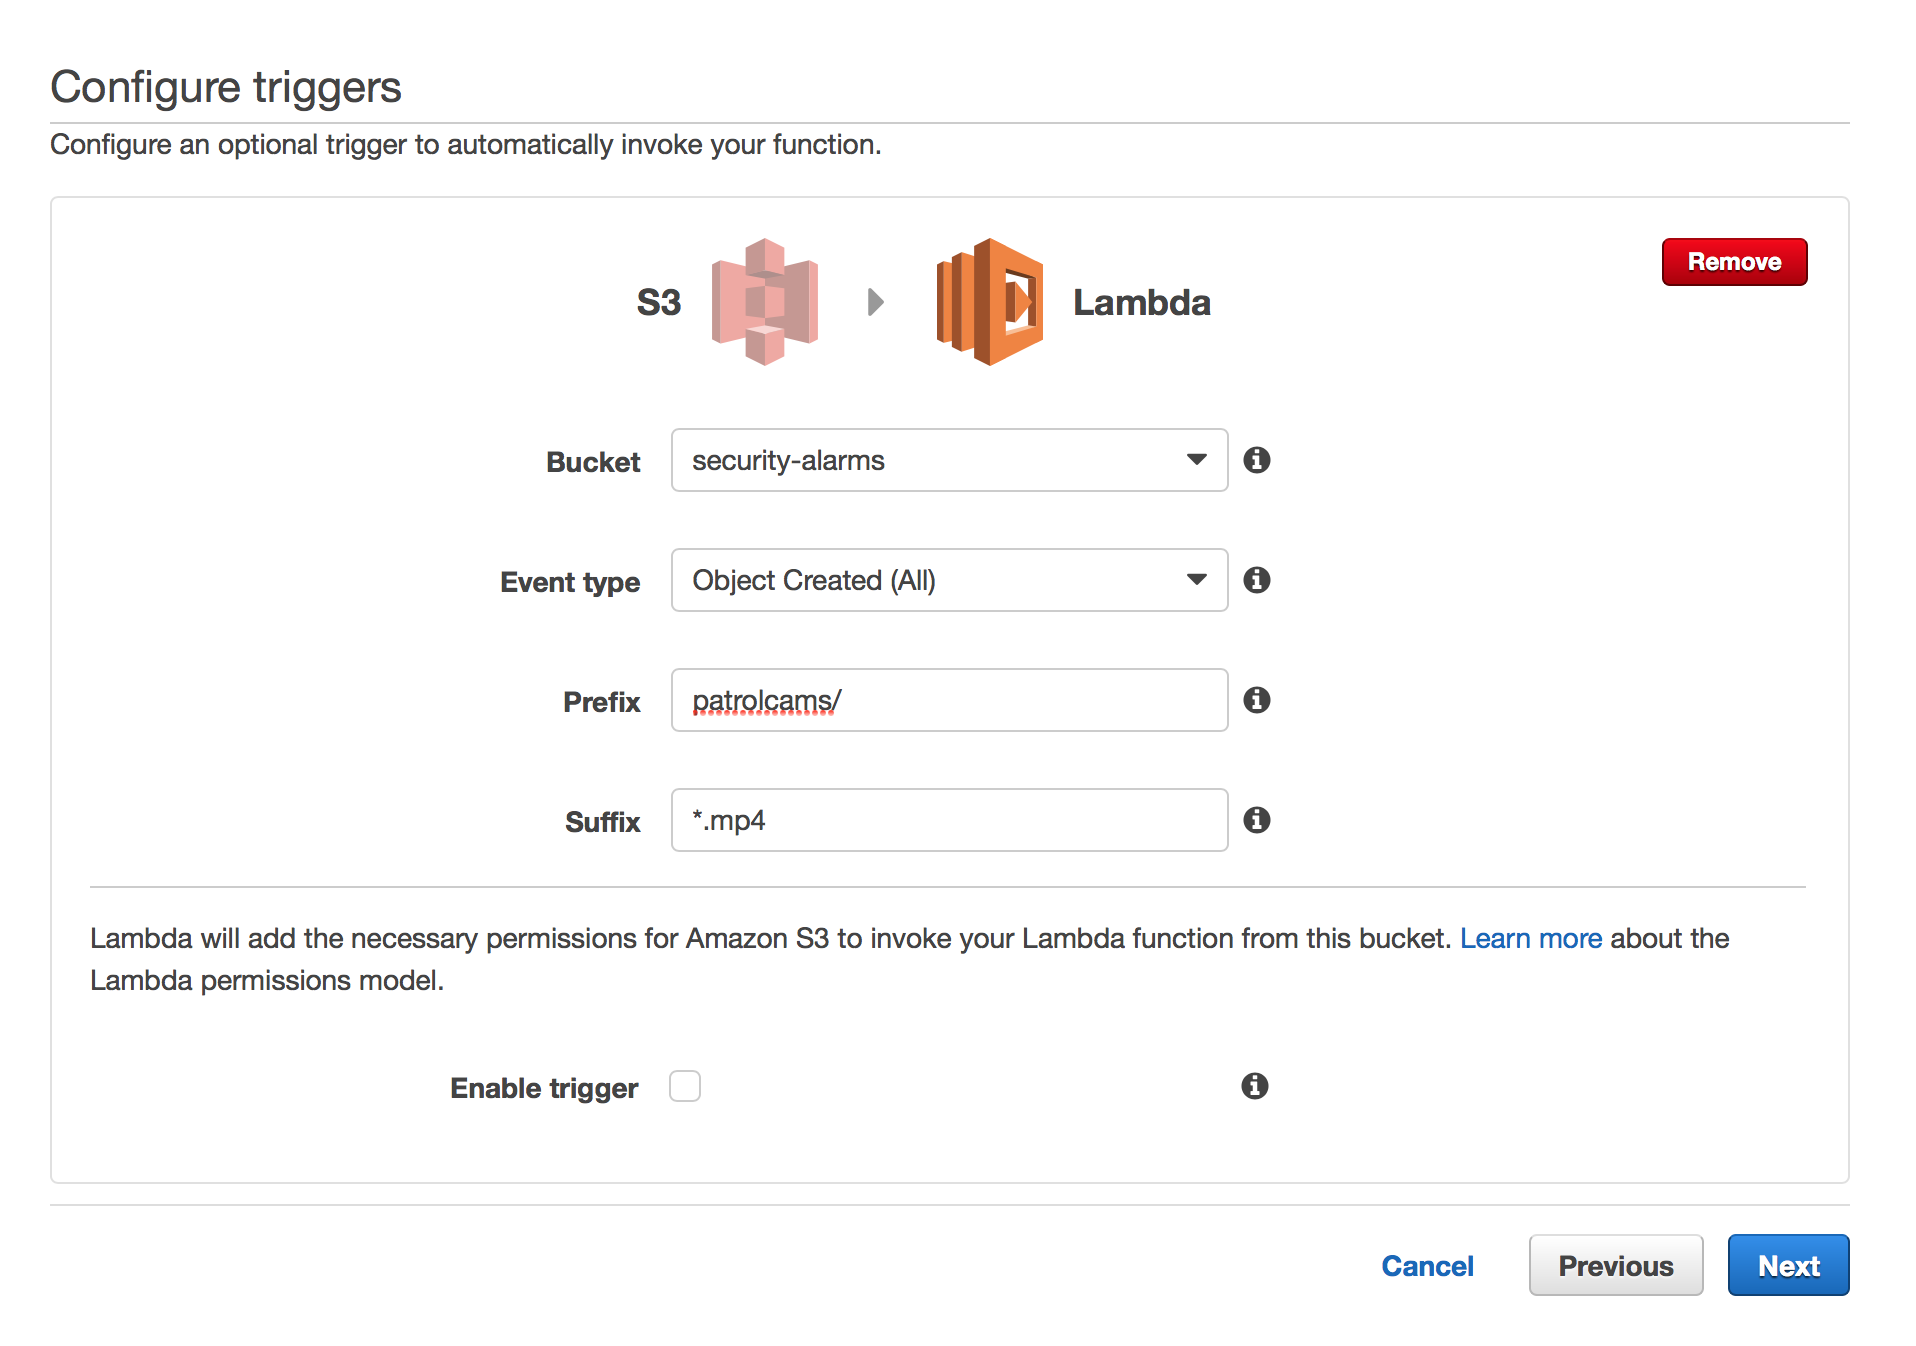
Task: Click the Prefix field label
Action: click(602, 702)
